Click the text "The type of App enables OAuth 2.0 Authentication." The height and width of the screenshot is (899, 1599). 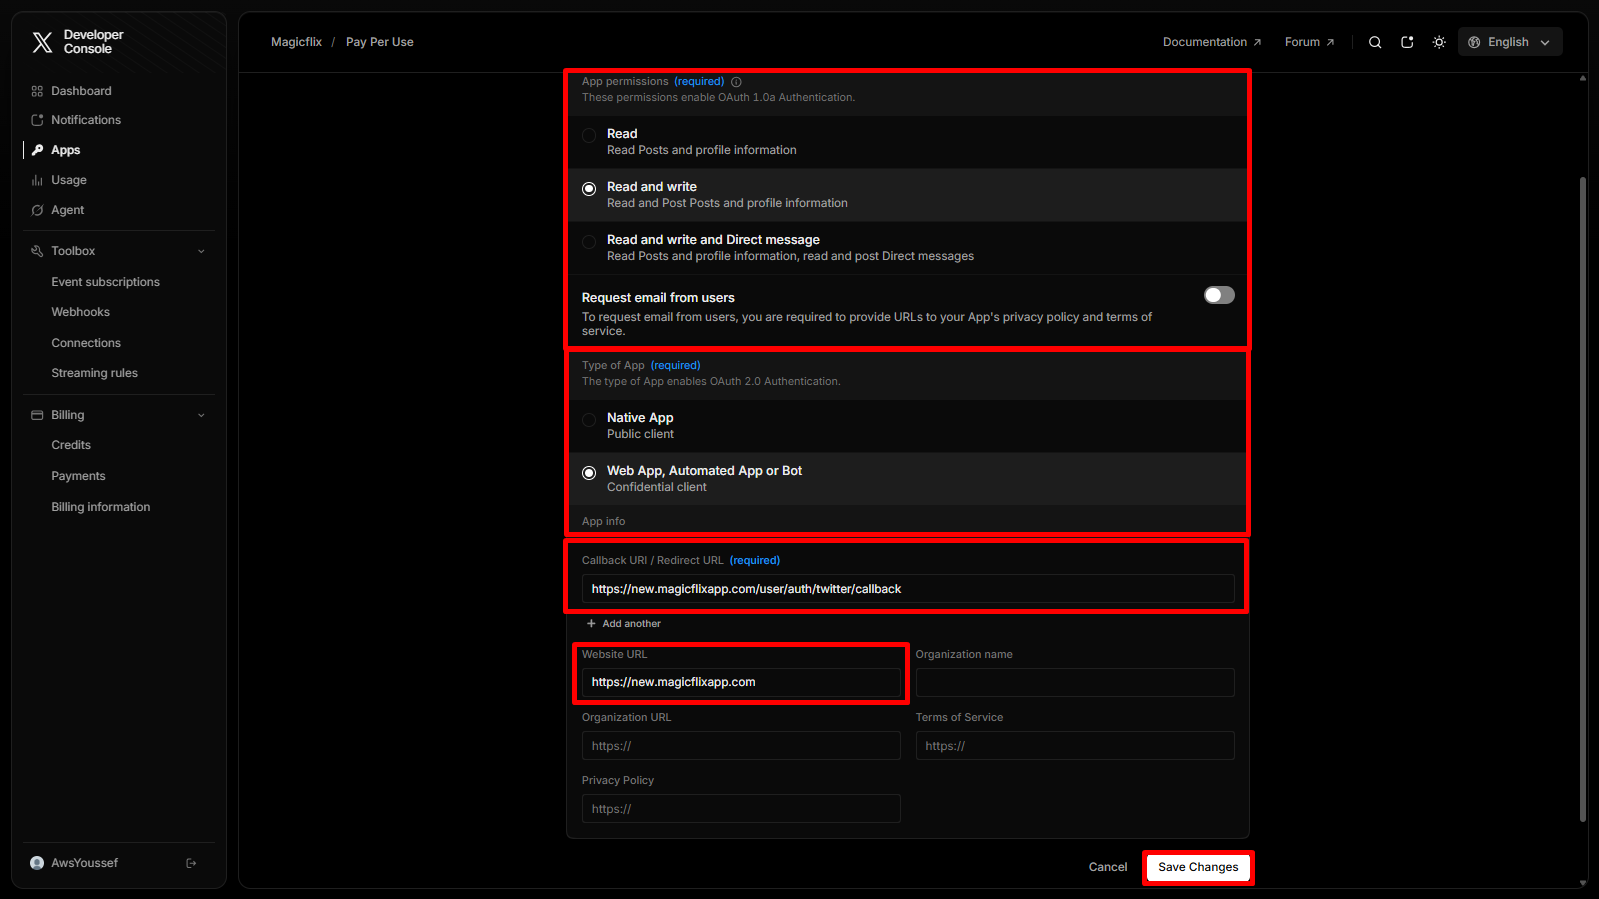[x=711, y=382]
